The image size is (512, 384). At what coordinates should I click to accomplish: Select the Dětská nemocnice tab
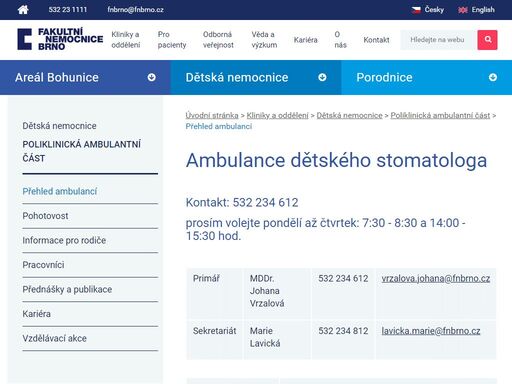click(x=256, y=77)
